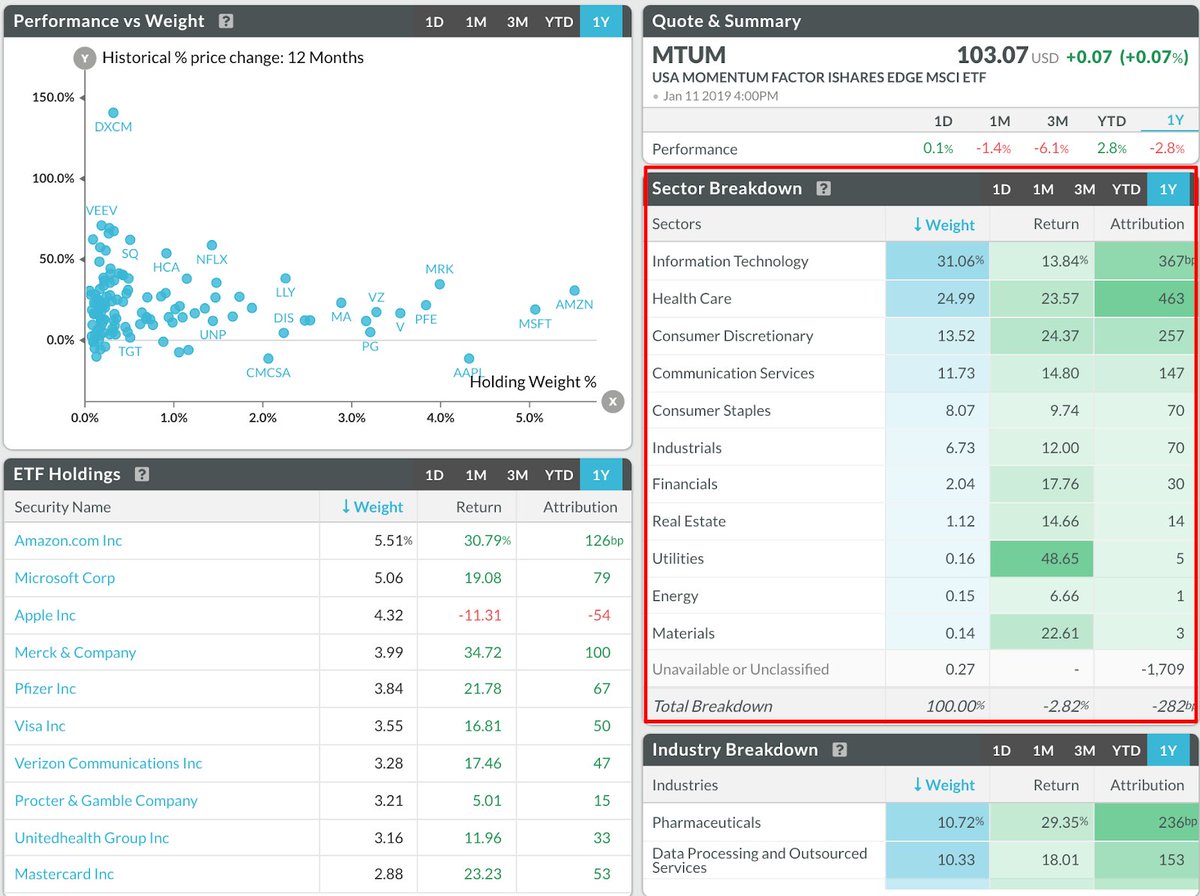Click the Financials sector row

pos(920,484)
